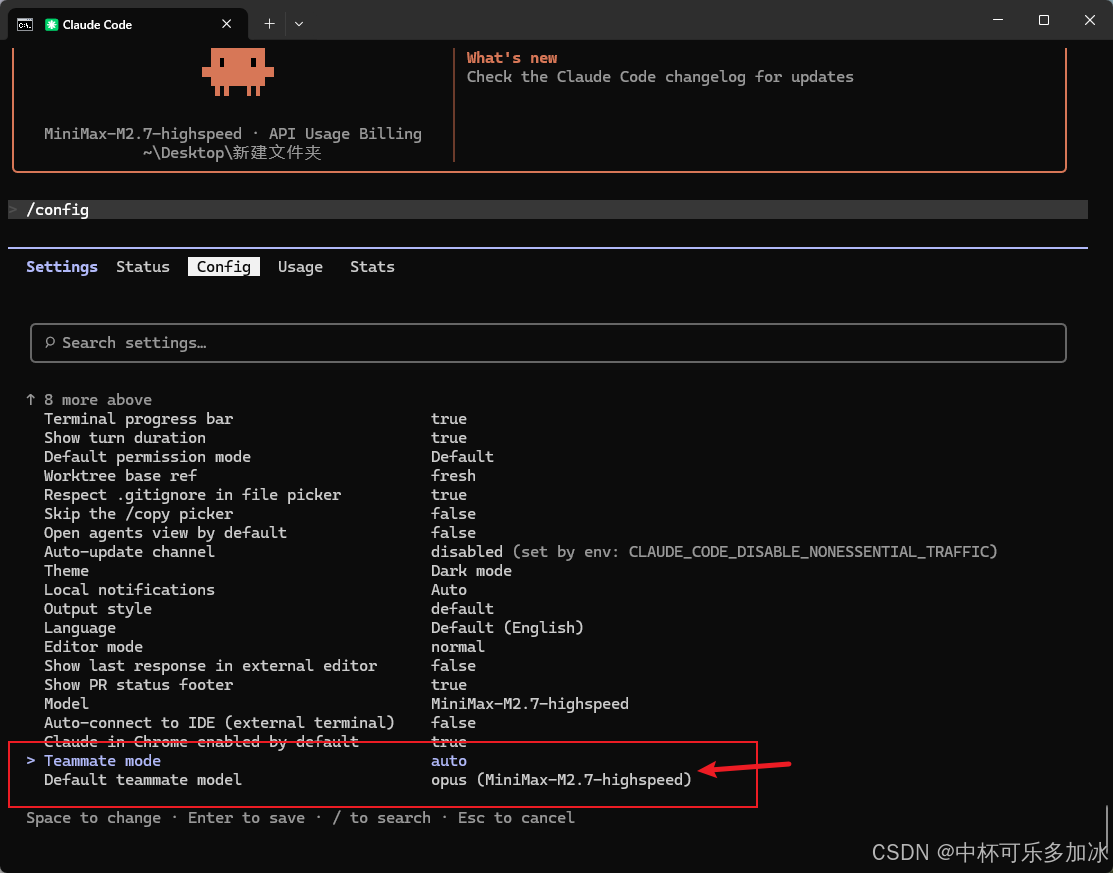Open the Stats tab
This screenshot has height=873, width=1113.
coord(372,267)
